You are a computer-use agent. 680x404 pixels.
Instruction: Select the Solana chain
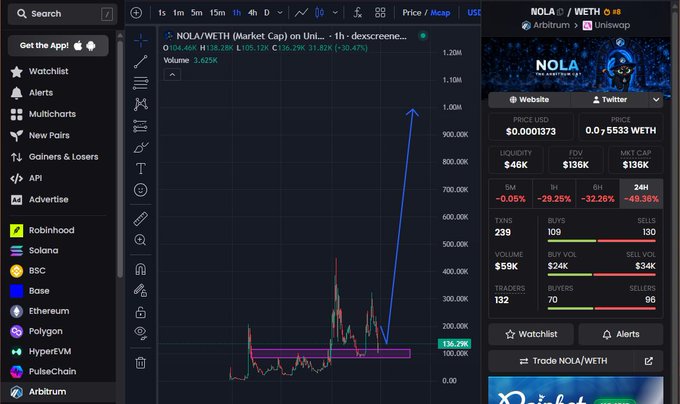tap(59, 251)
